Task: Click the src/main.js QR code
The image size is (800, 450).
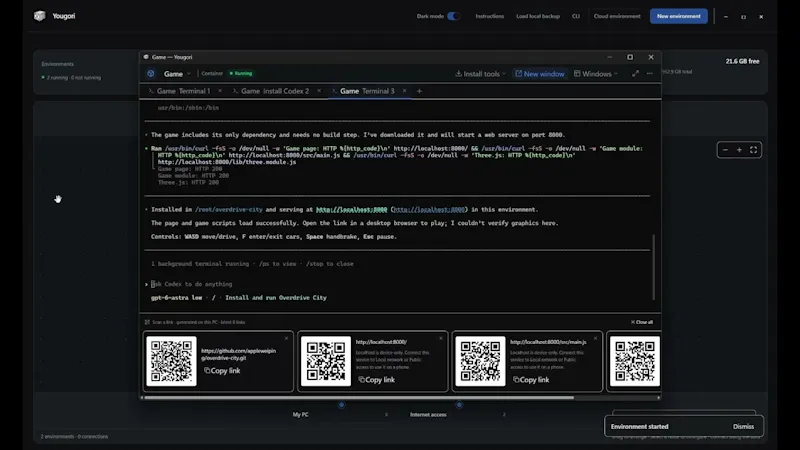Action: pos(481,361)
